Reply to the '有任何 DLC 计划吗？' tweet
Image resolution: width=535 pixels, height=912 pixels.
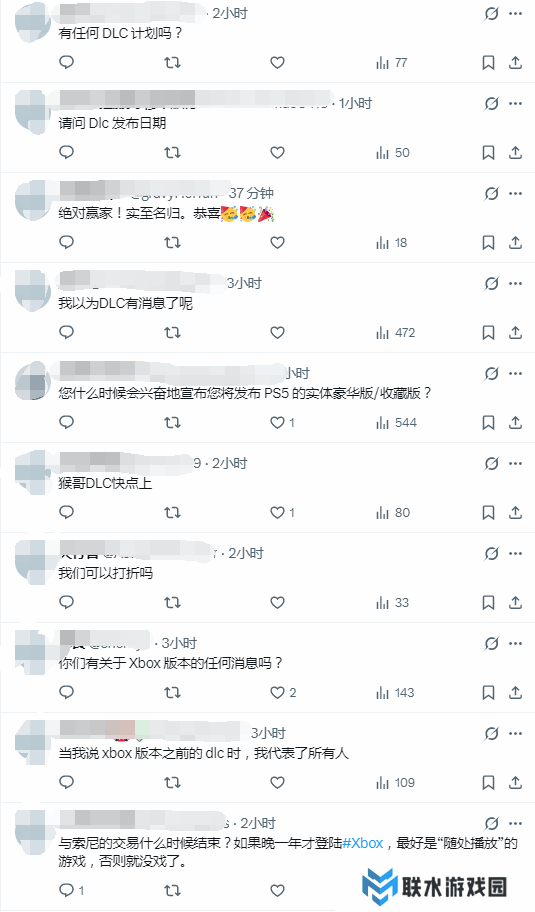coord(67,62)
